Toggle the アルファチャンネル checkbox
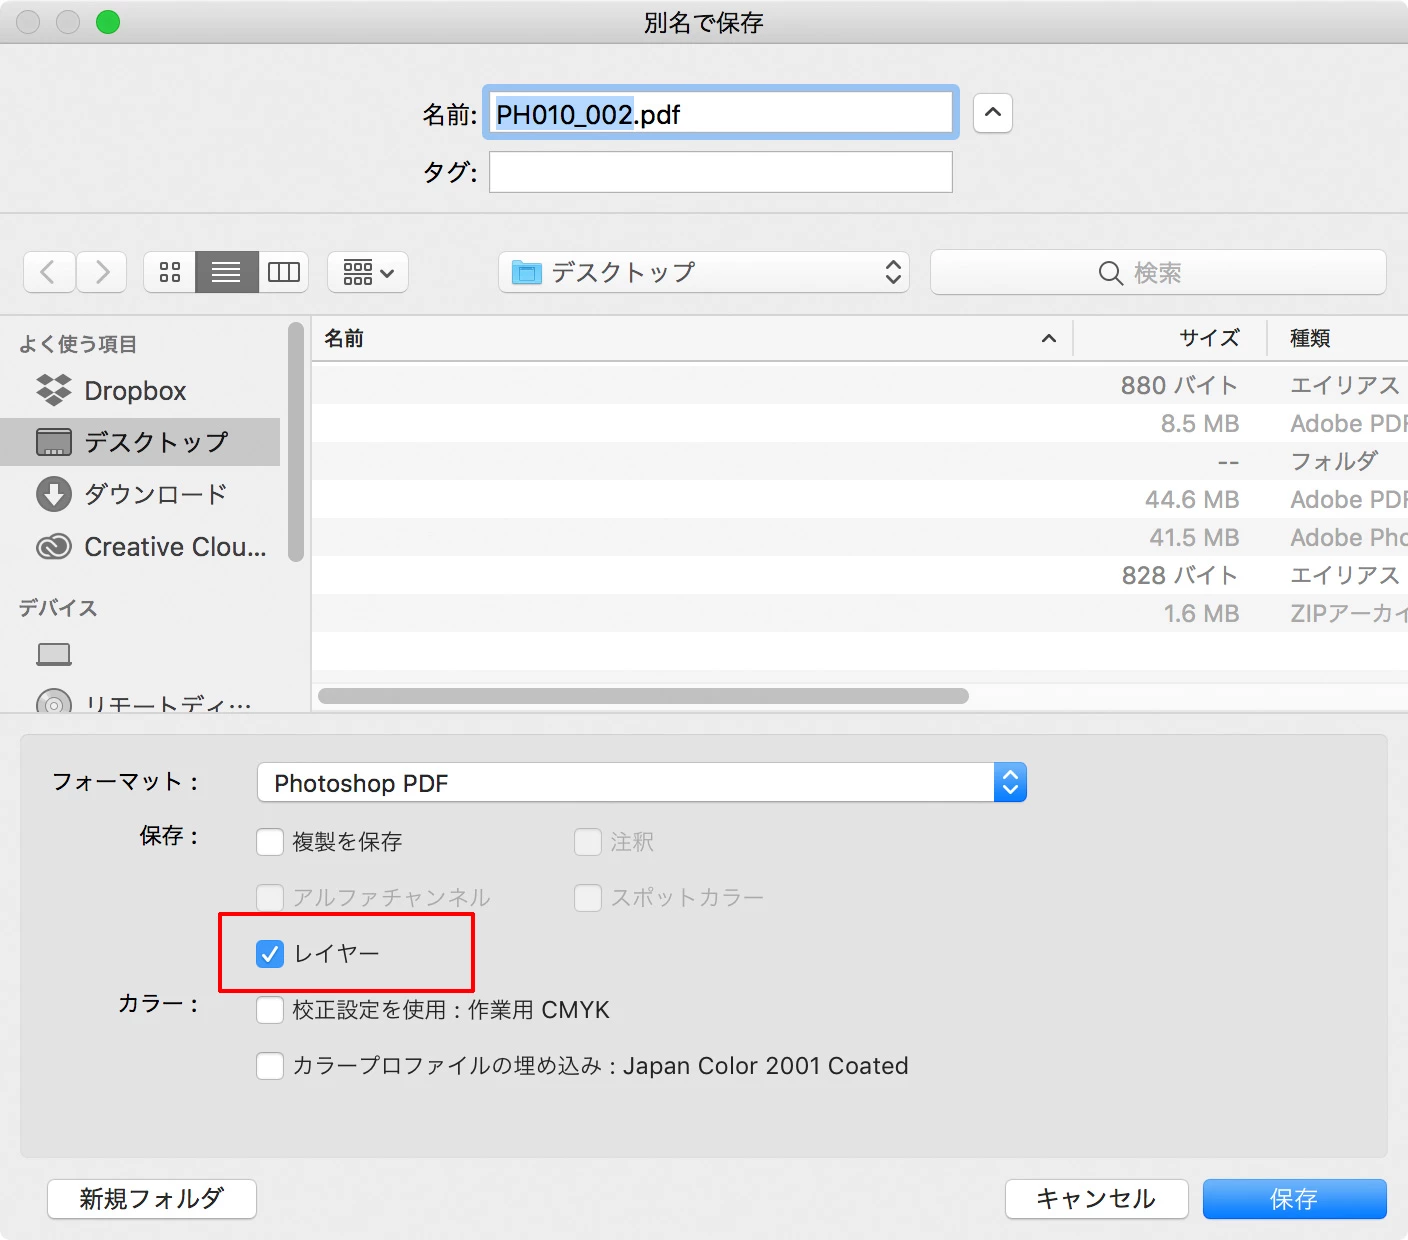Image resolution: width=1408 pixels, height=1240 pixels. 270,898
